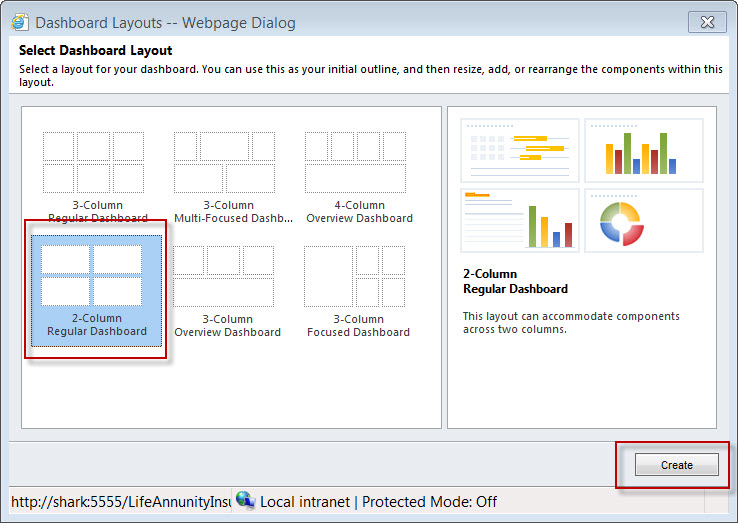
Task: Pick the 4-Column Overview Dashboard layout
Action: tap(359, 174)
